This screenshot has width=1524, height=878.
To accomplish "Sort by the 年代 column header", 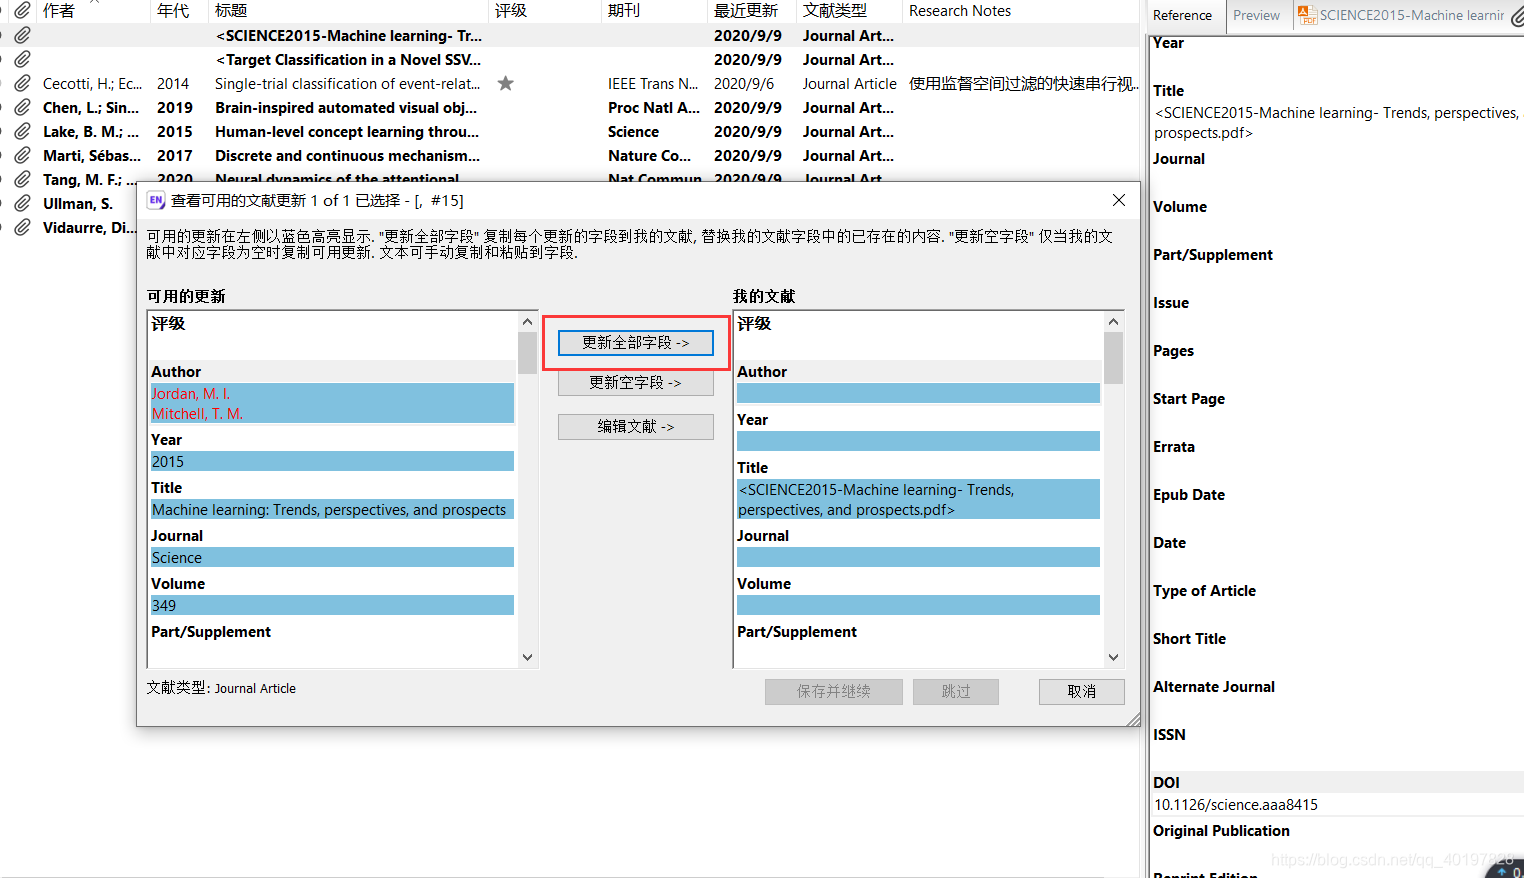I will click(x=173, y=10).
